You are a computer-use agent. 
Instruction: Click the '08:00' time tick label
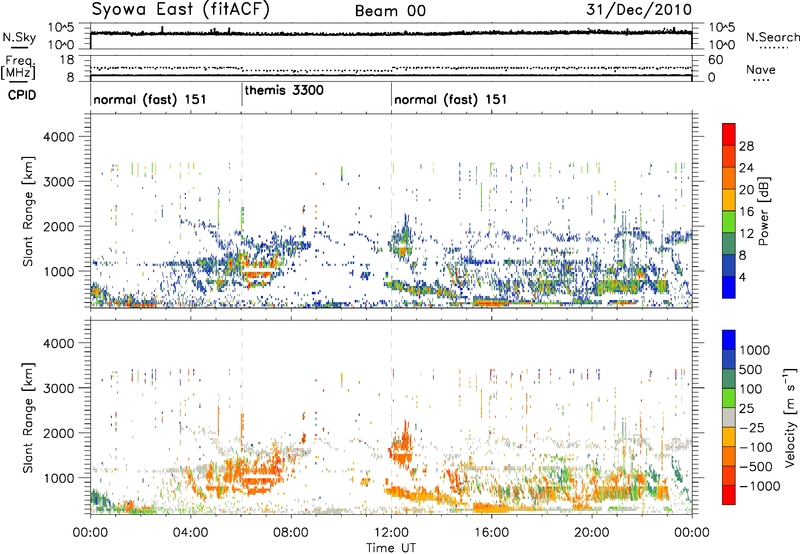coord(291,533)
